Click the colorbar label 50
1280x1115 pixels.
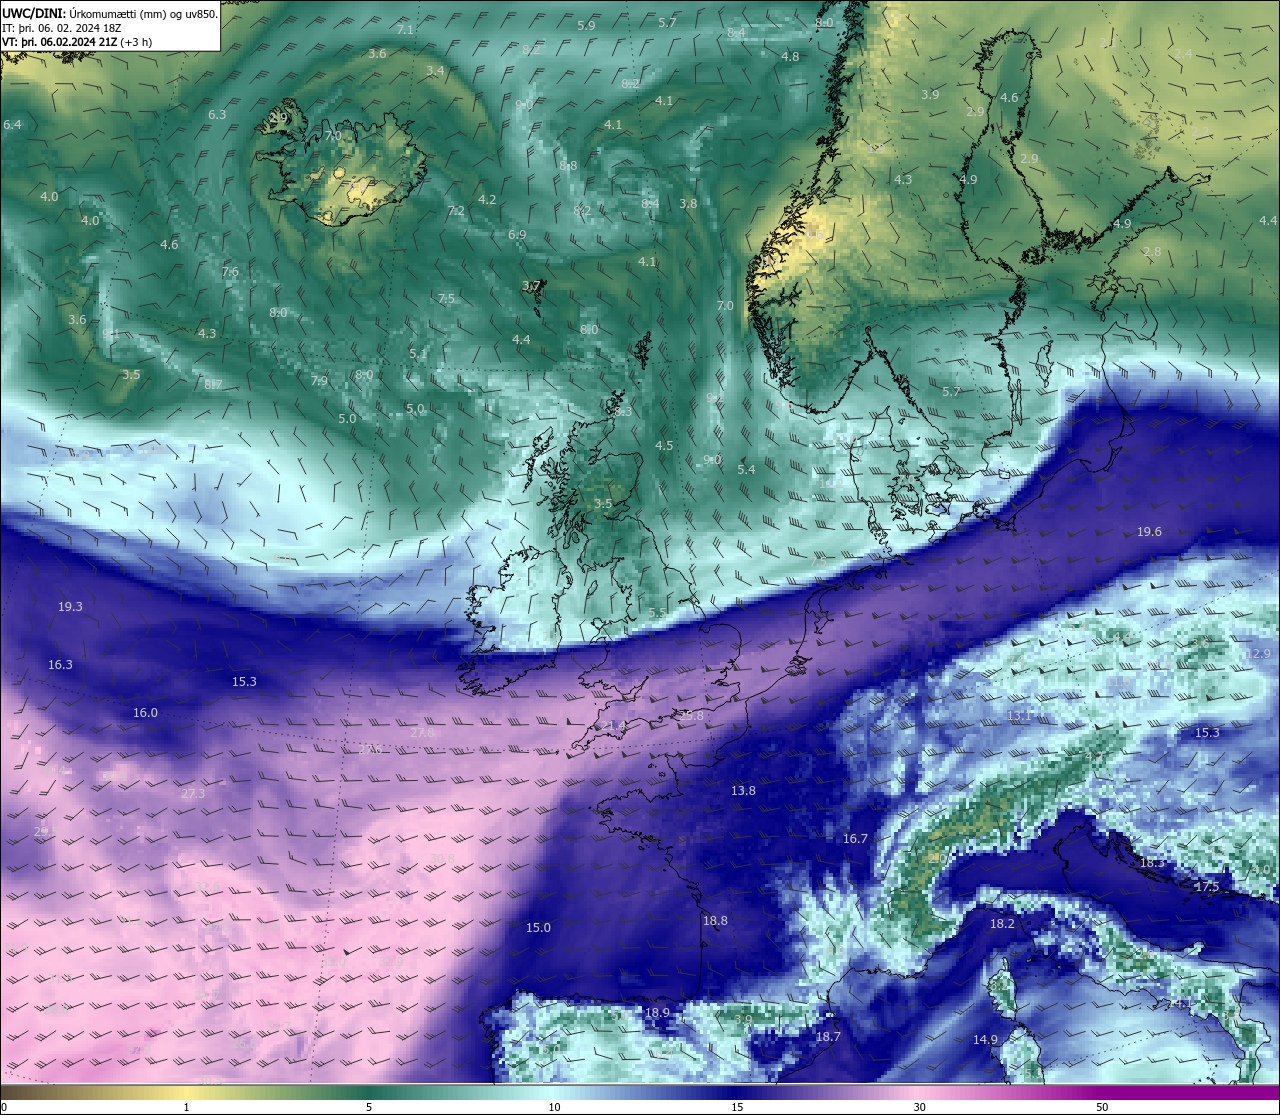tap(1102, 1107)
